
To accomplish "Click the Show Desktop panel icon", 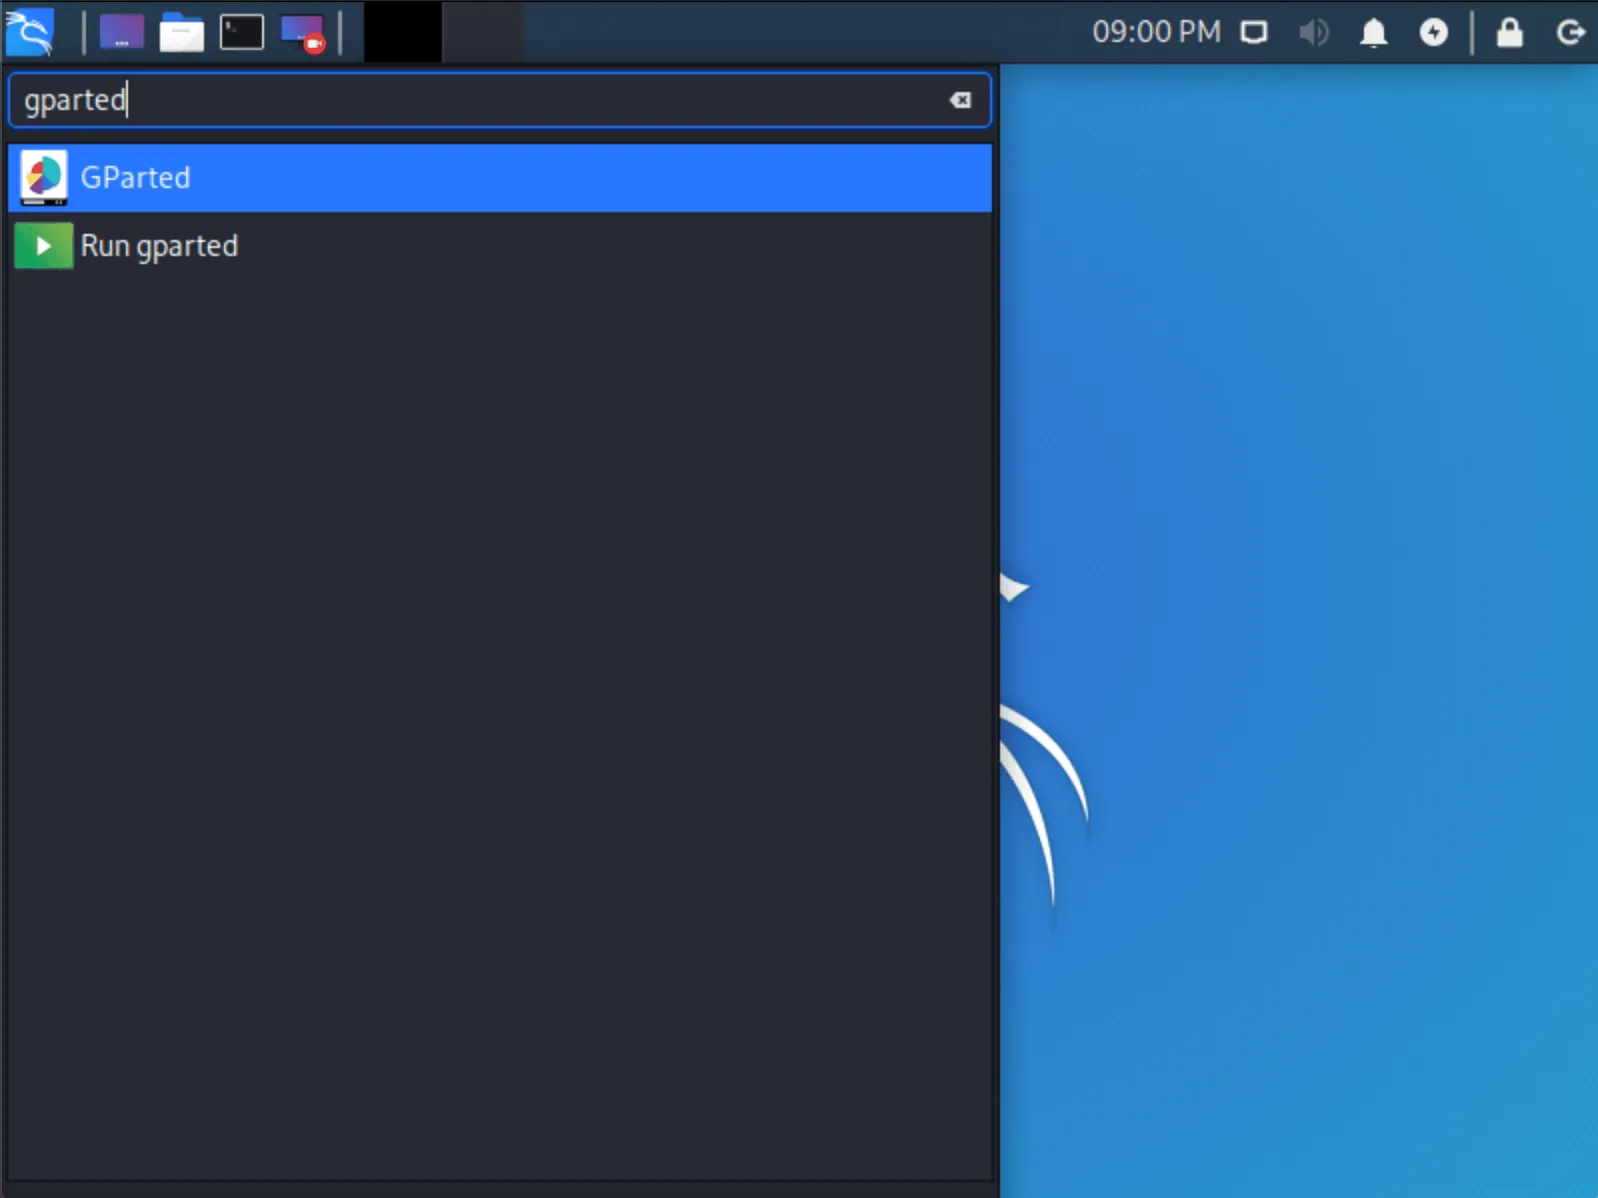I will pyautogui.click(x=121, y=32).
